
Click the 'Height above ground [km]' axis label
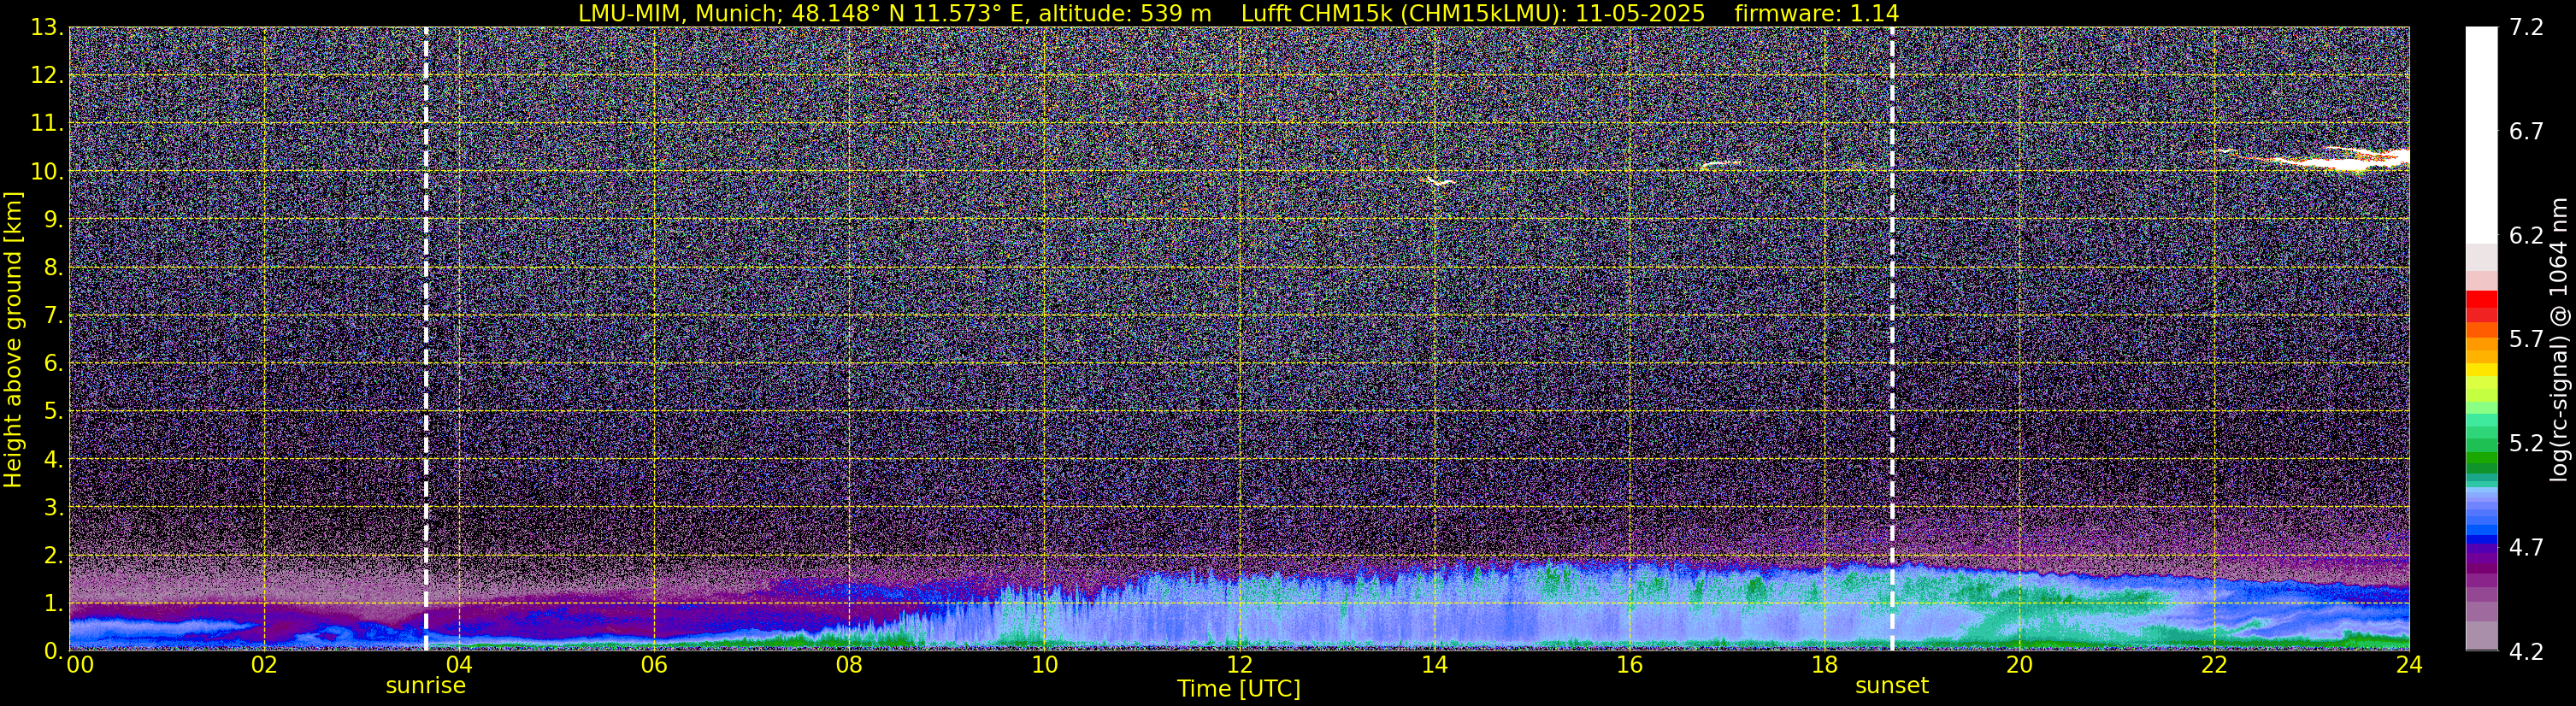(13, 339)
